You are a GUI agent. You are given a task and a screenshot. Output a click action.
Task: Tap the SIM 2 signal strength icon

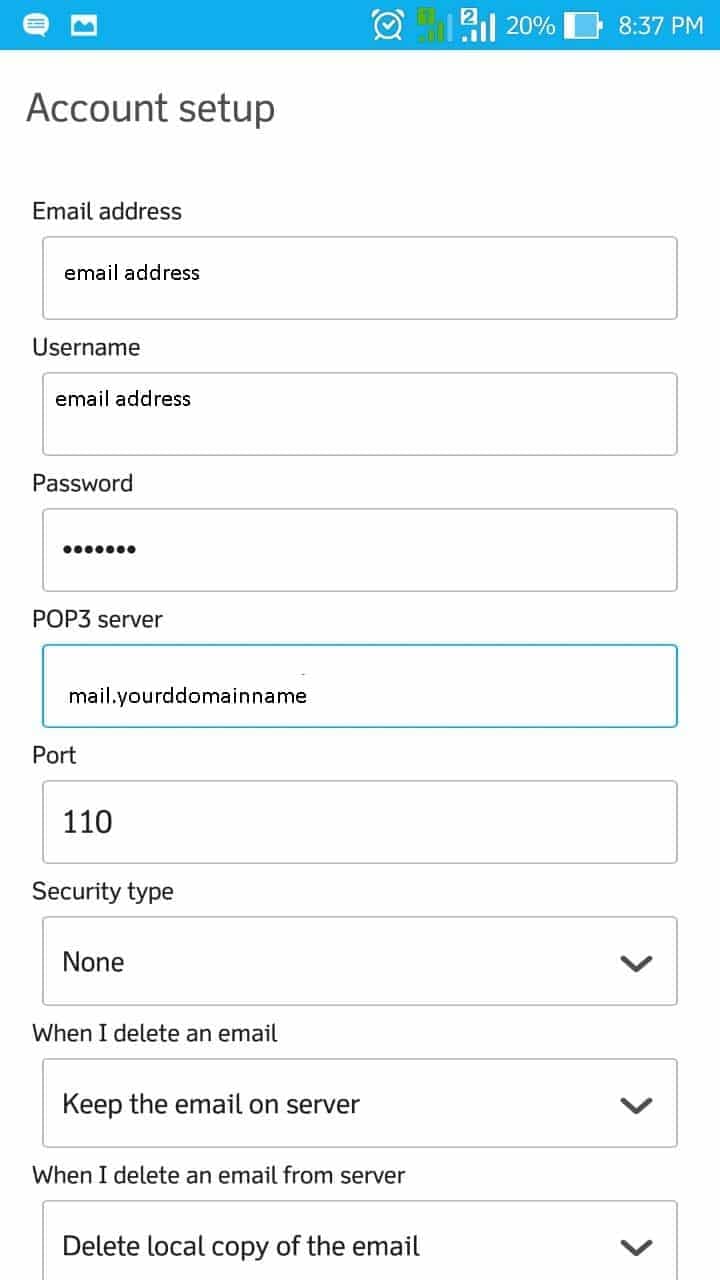point(478,25)
